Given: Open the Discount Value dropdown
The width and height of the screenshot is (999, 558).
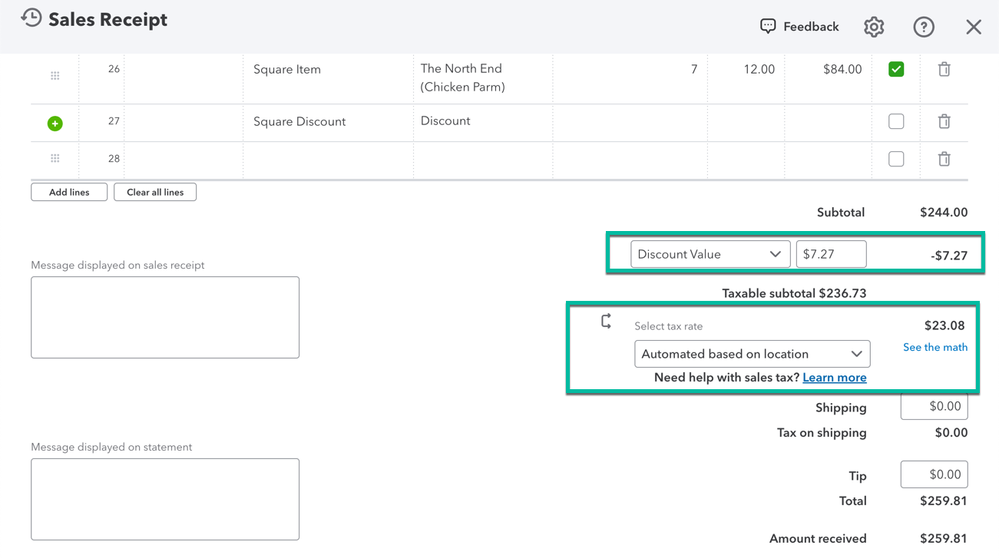Looking at the screenshot, I should point(709,255).
